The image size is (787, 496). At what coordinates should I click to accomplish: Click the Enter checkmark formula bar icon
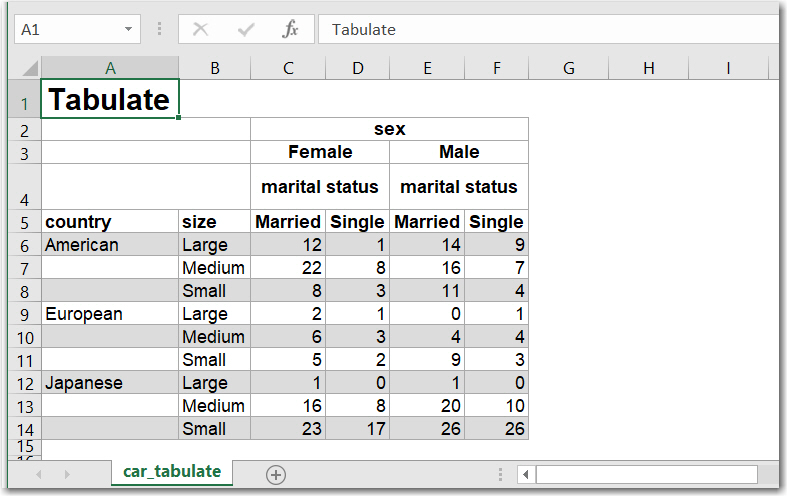(x=246, y=29)
